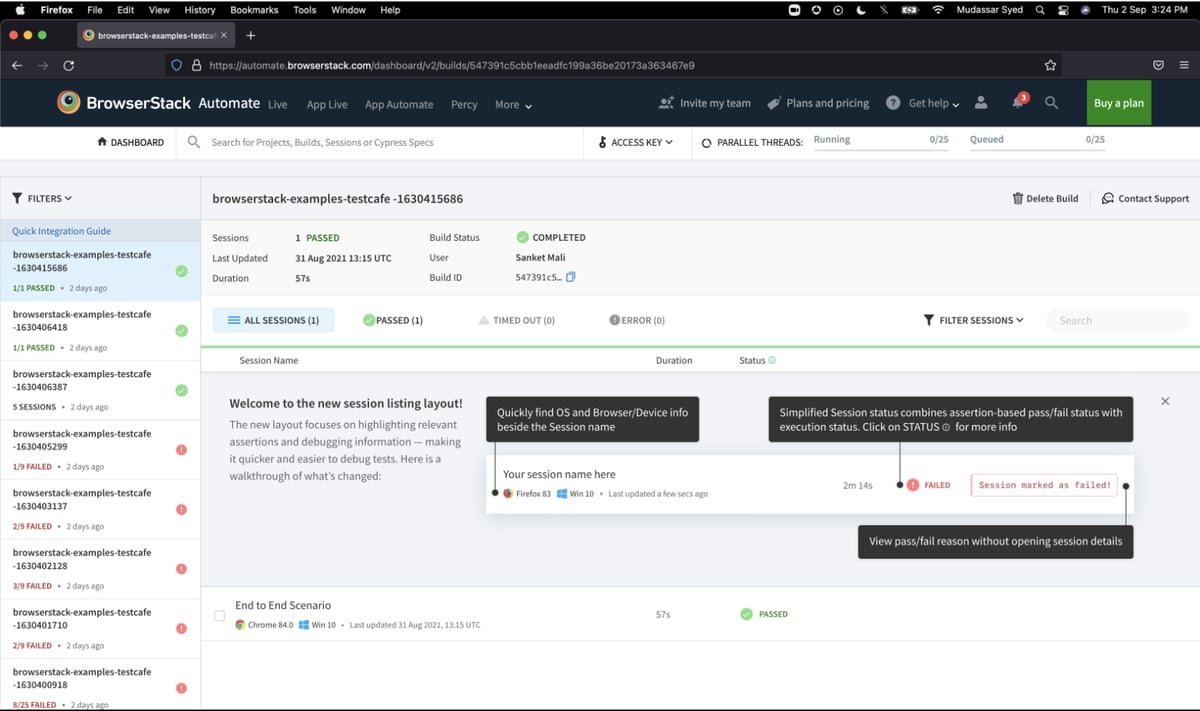Open the App Live product link
Viewport: 1200px width, 711px height.
327,104
